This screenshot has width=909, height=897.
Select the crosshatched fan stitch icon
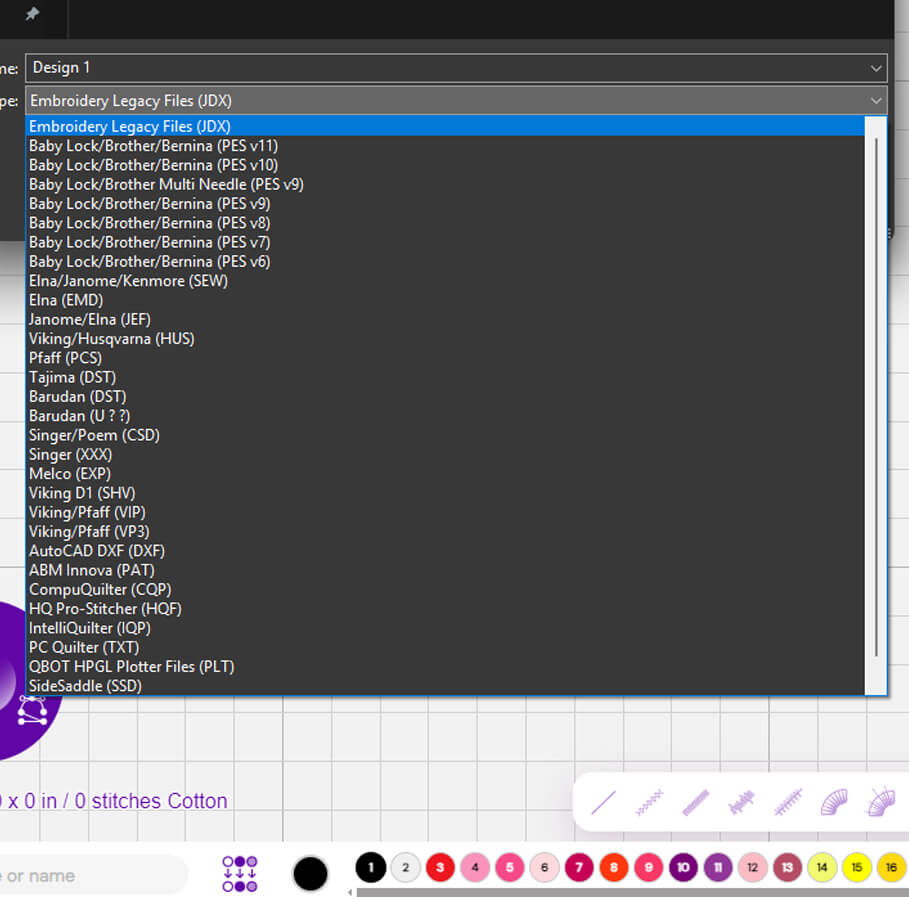[x=878, y=801]
